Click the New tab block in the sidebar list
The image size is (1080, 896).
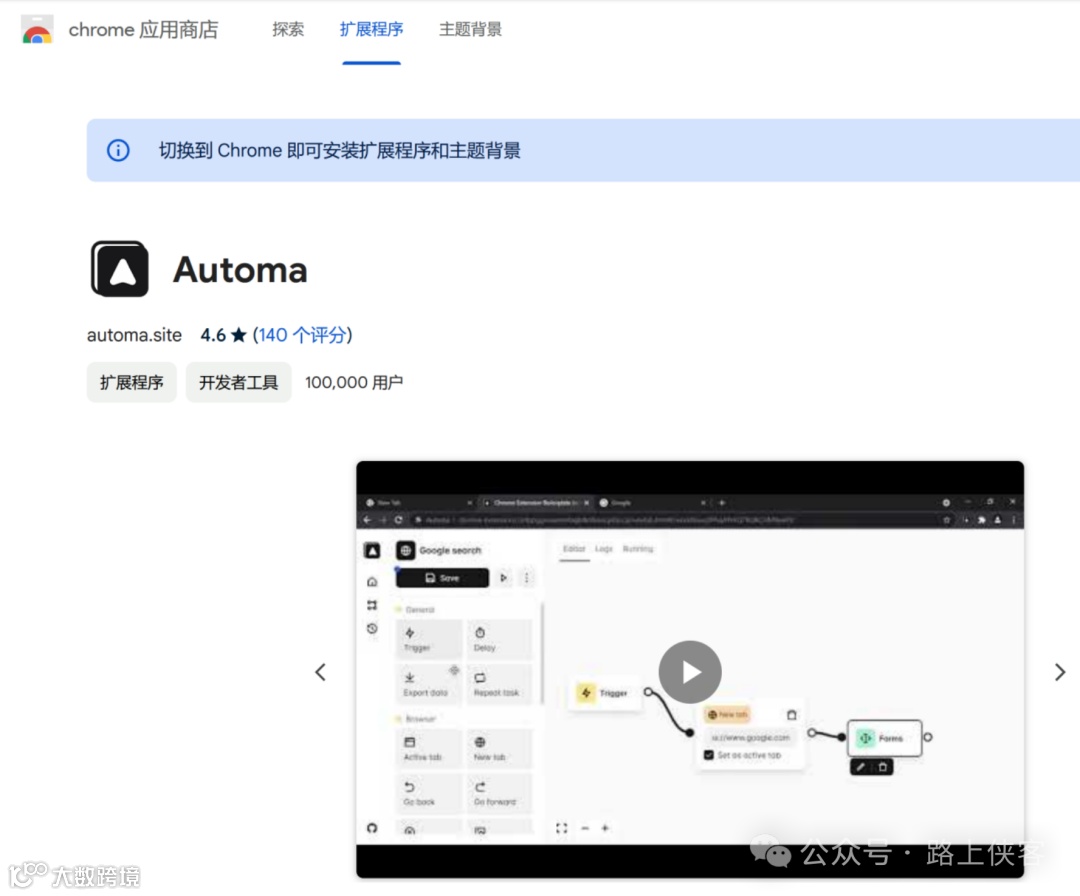[499, 749]
